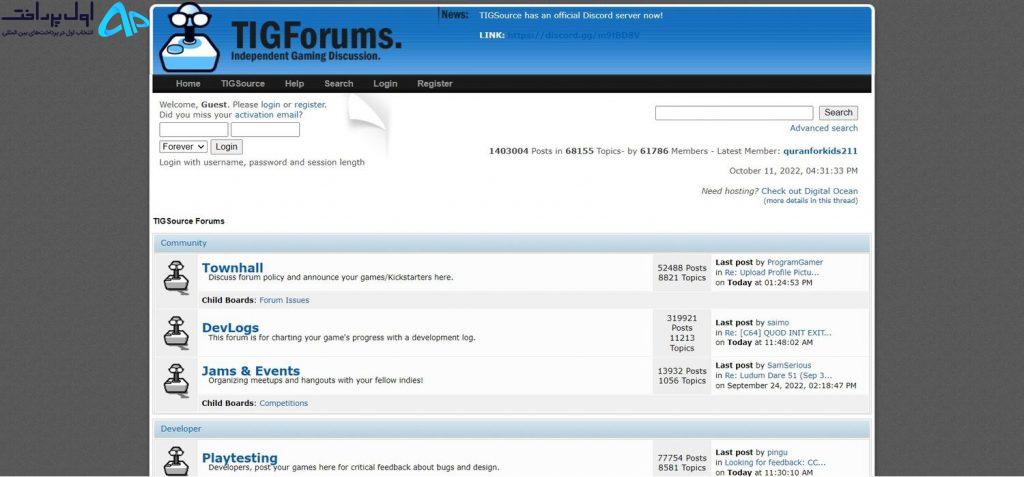Open the Jams & Events board
1024x477 pixels.
(x=251, y=371)
